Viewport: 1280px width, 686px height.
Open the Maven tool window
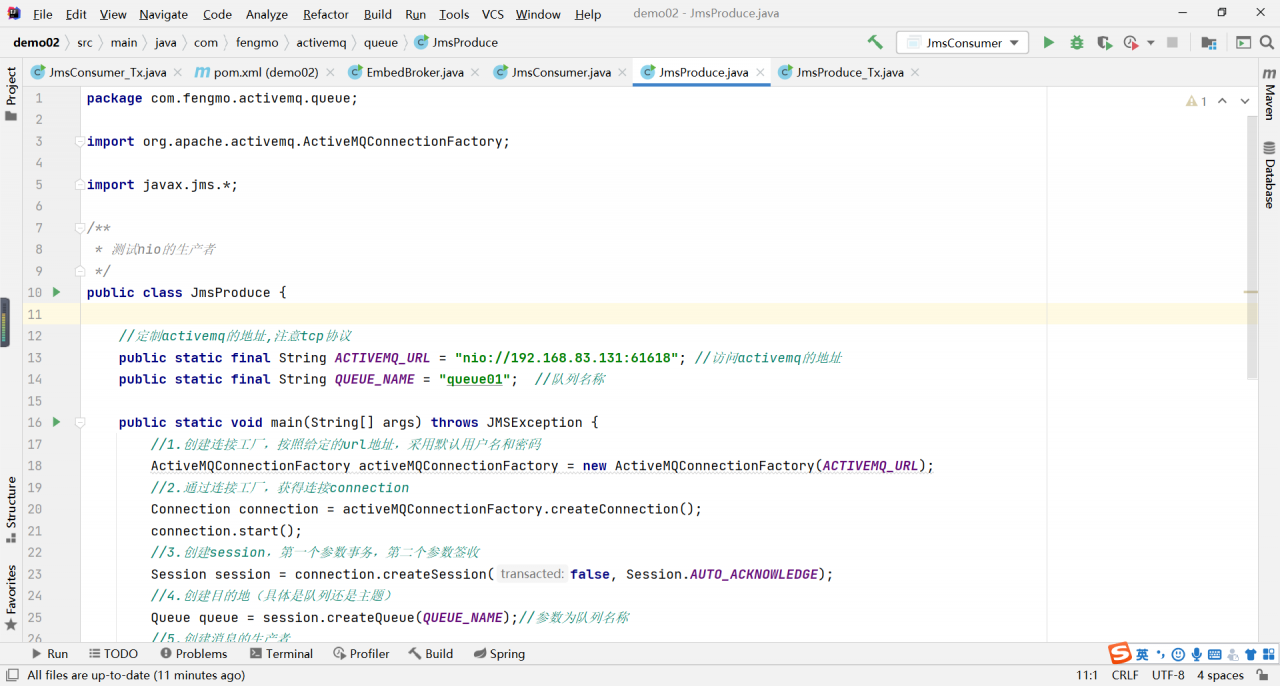1270,95
